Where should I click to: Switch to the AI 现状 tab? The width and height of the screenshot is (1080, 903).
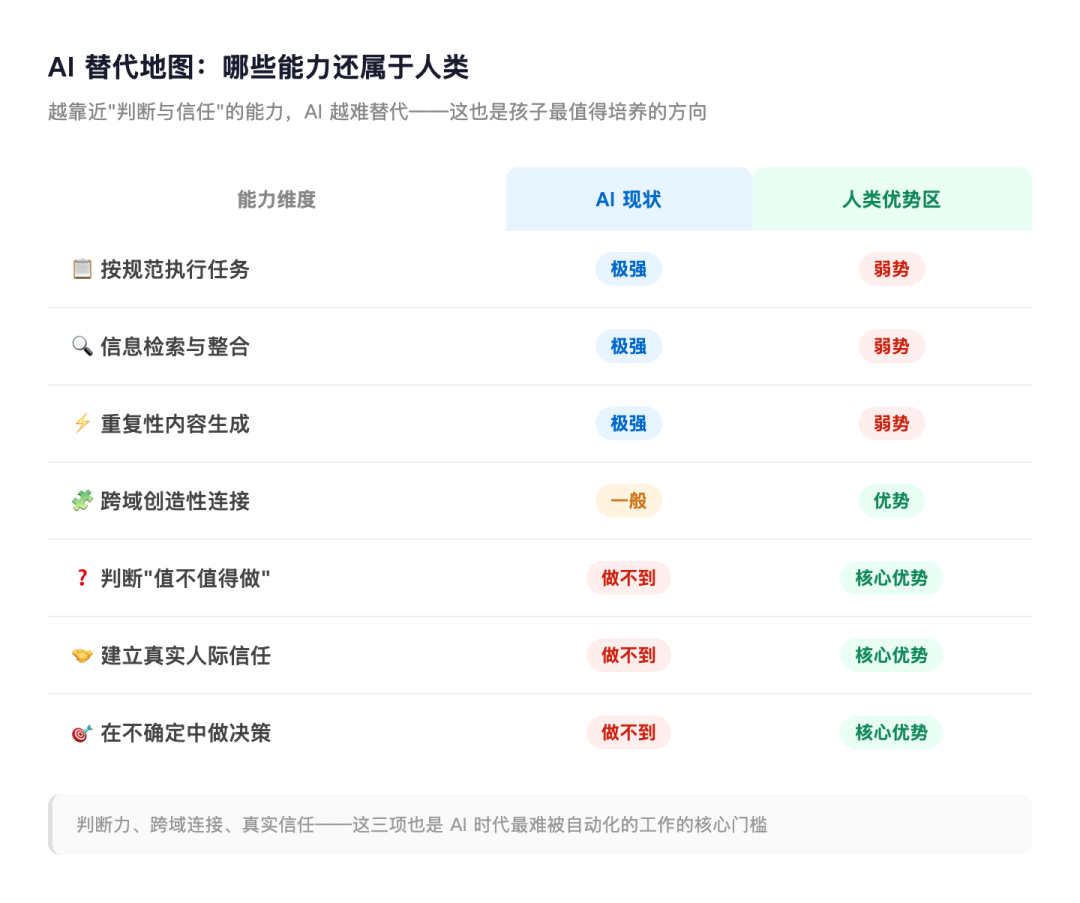pyautogui.click(x=628, y=199)
